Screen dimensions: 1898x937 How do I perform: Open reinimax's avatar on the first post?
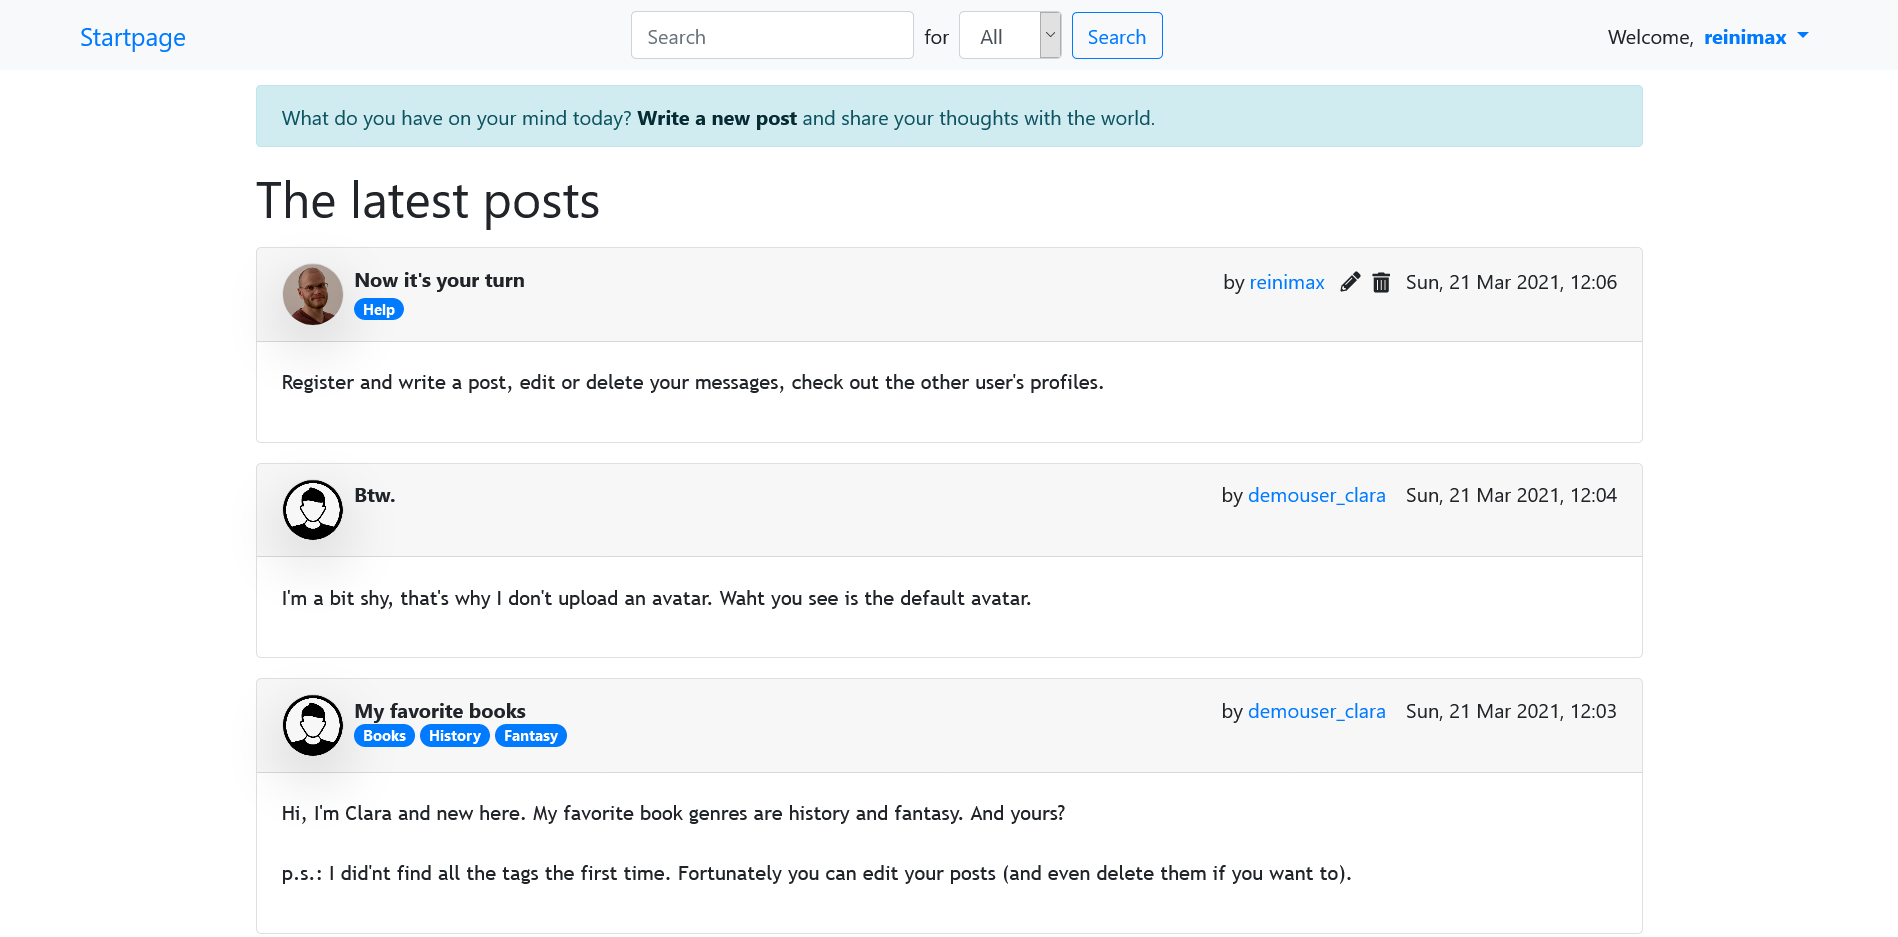coord(312,294)
